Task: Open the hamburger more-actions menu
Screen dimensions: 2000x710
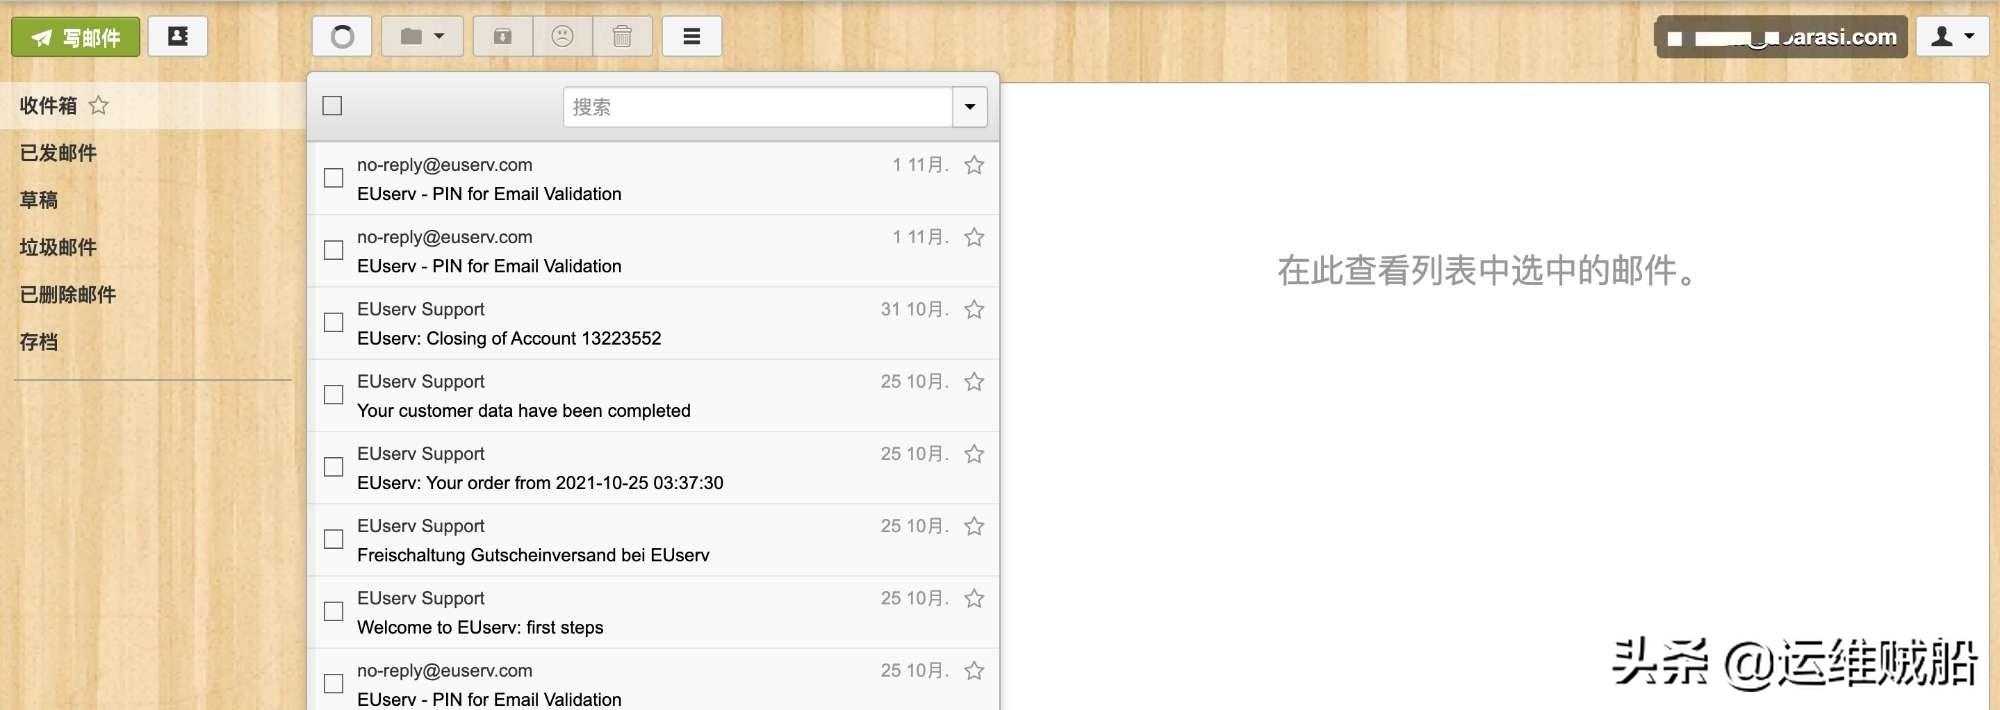Action: click(691, 37)
